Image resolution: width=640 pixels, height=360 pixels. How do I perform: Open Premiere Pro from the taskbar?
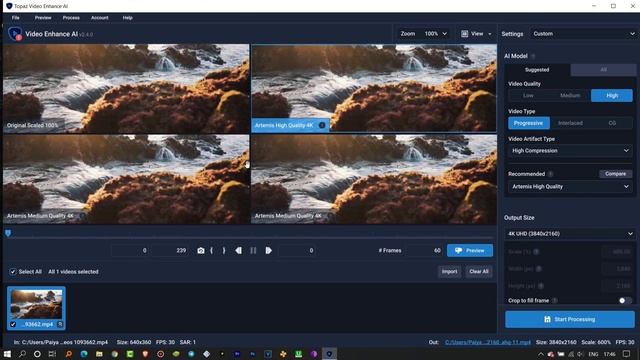point(237,354)
